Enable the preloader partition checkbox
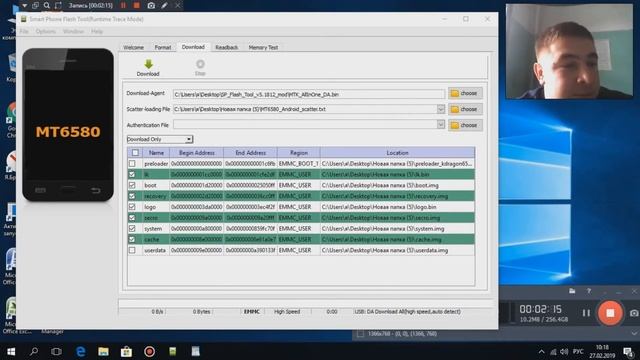 (132, 164)
